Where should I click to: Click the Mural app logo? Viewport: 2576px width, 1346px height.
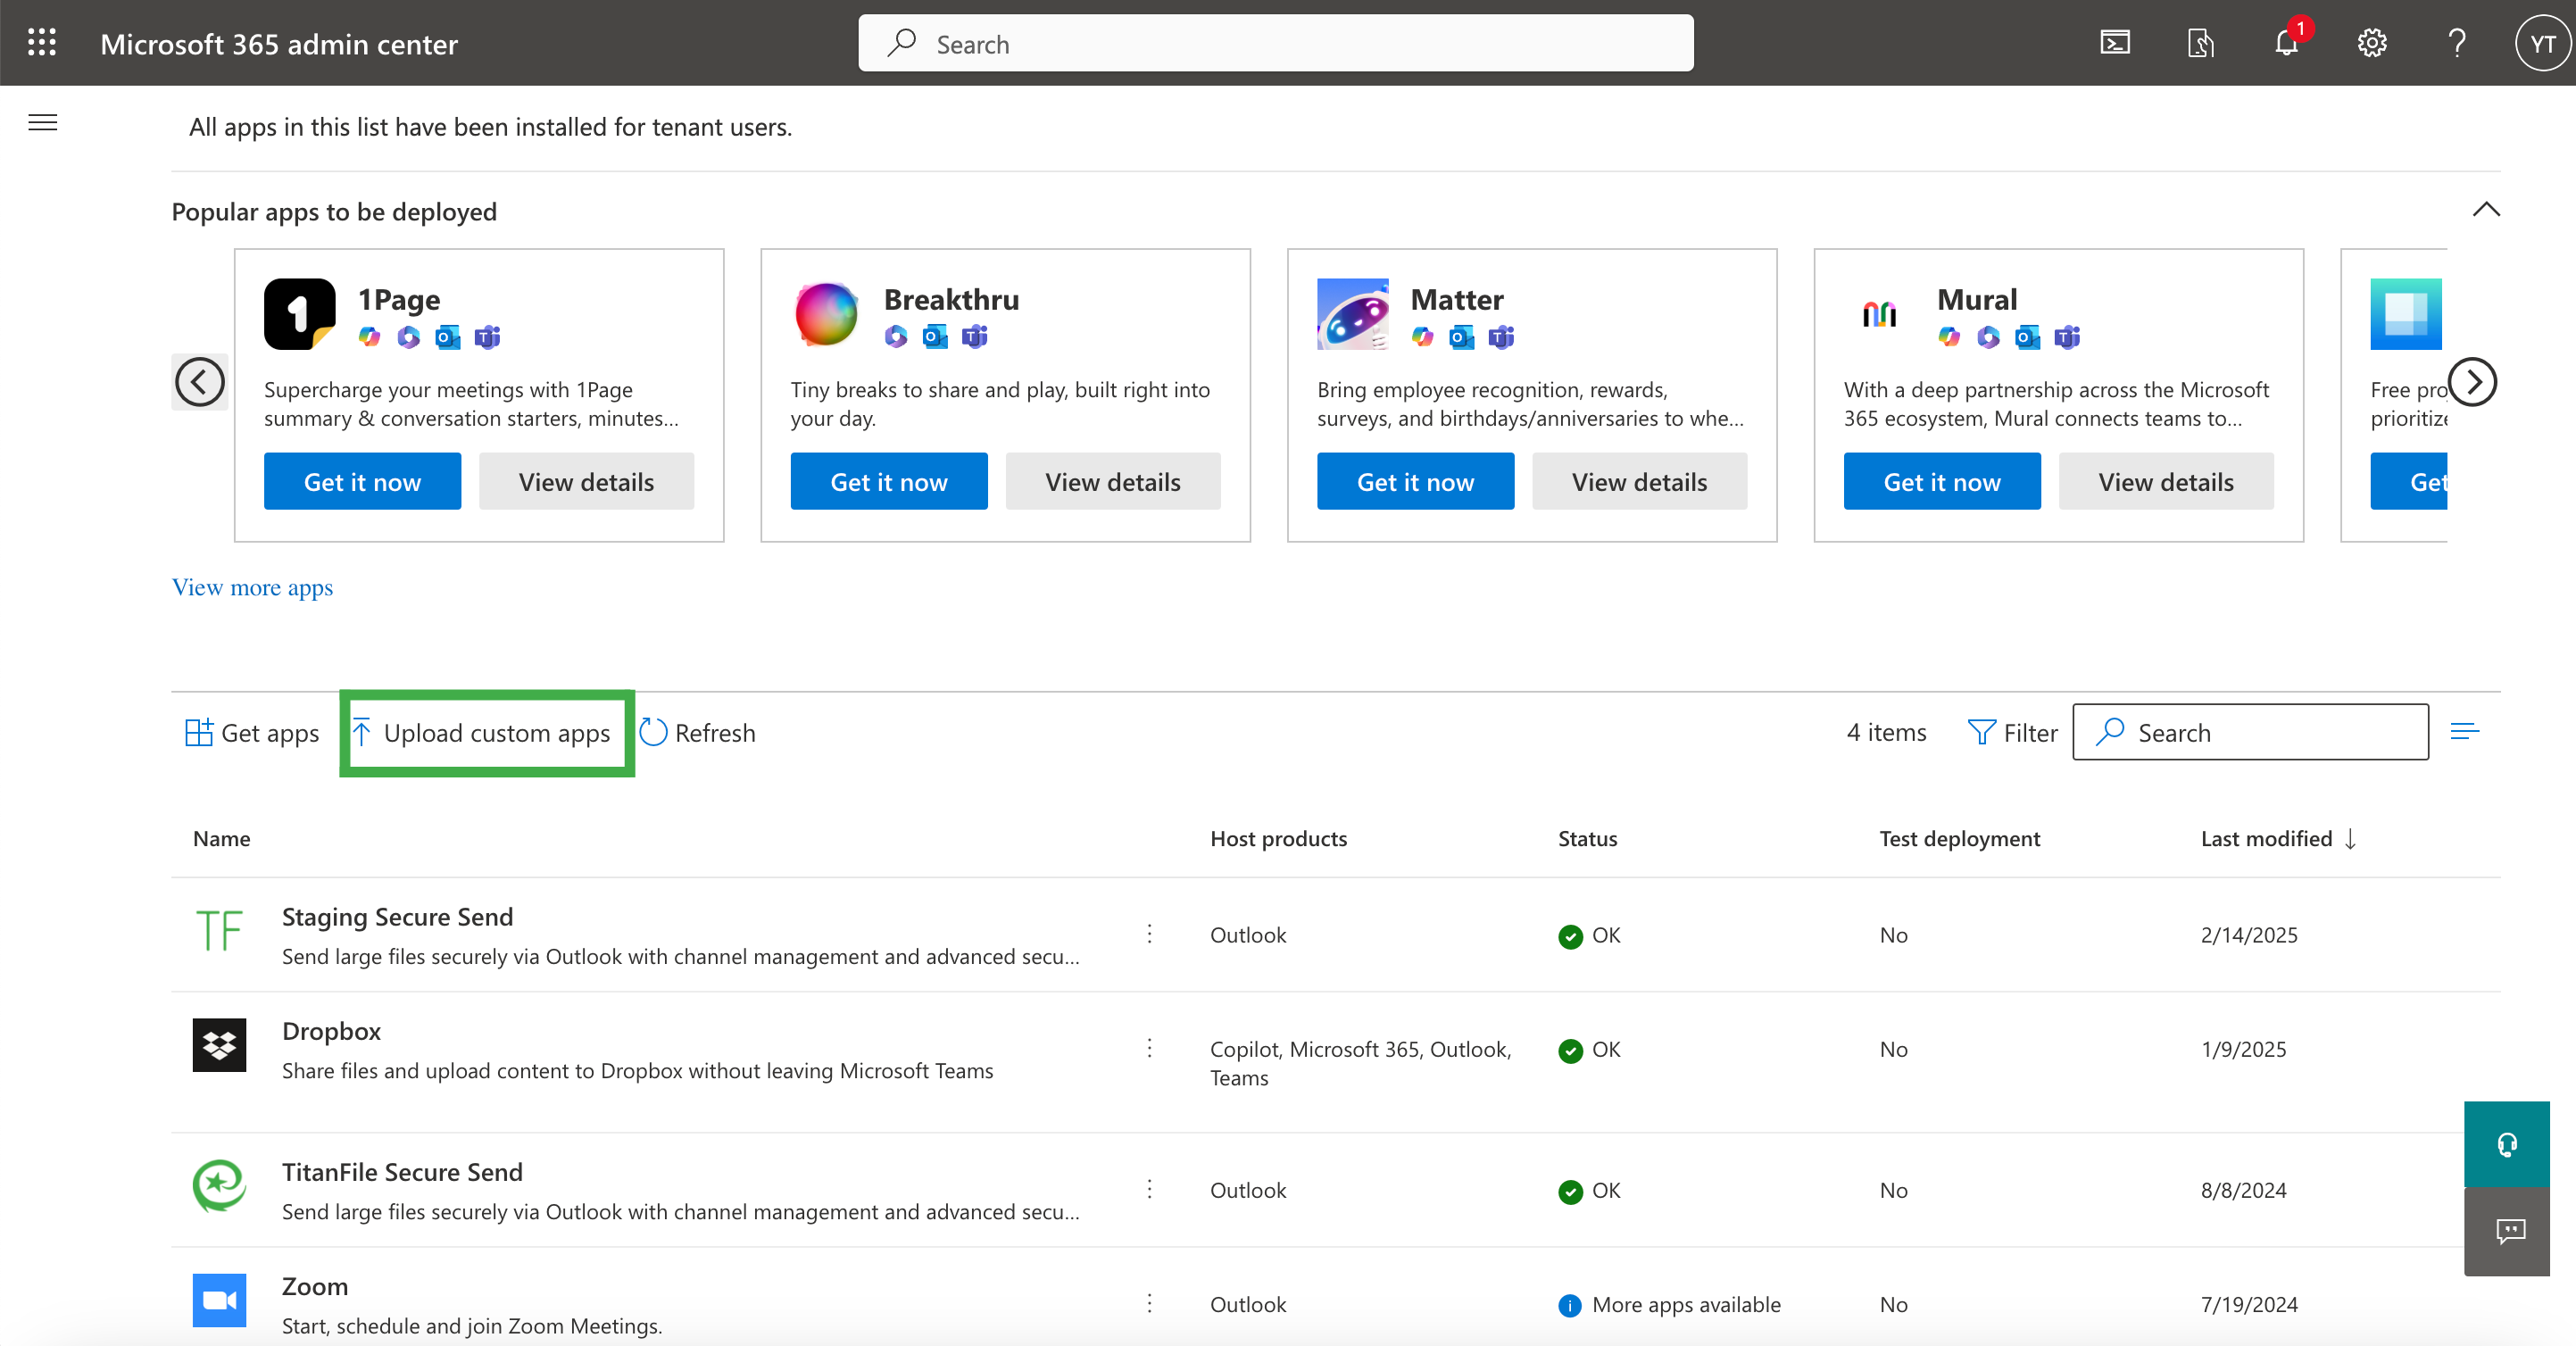coord(1879,313)
